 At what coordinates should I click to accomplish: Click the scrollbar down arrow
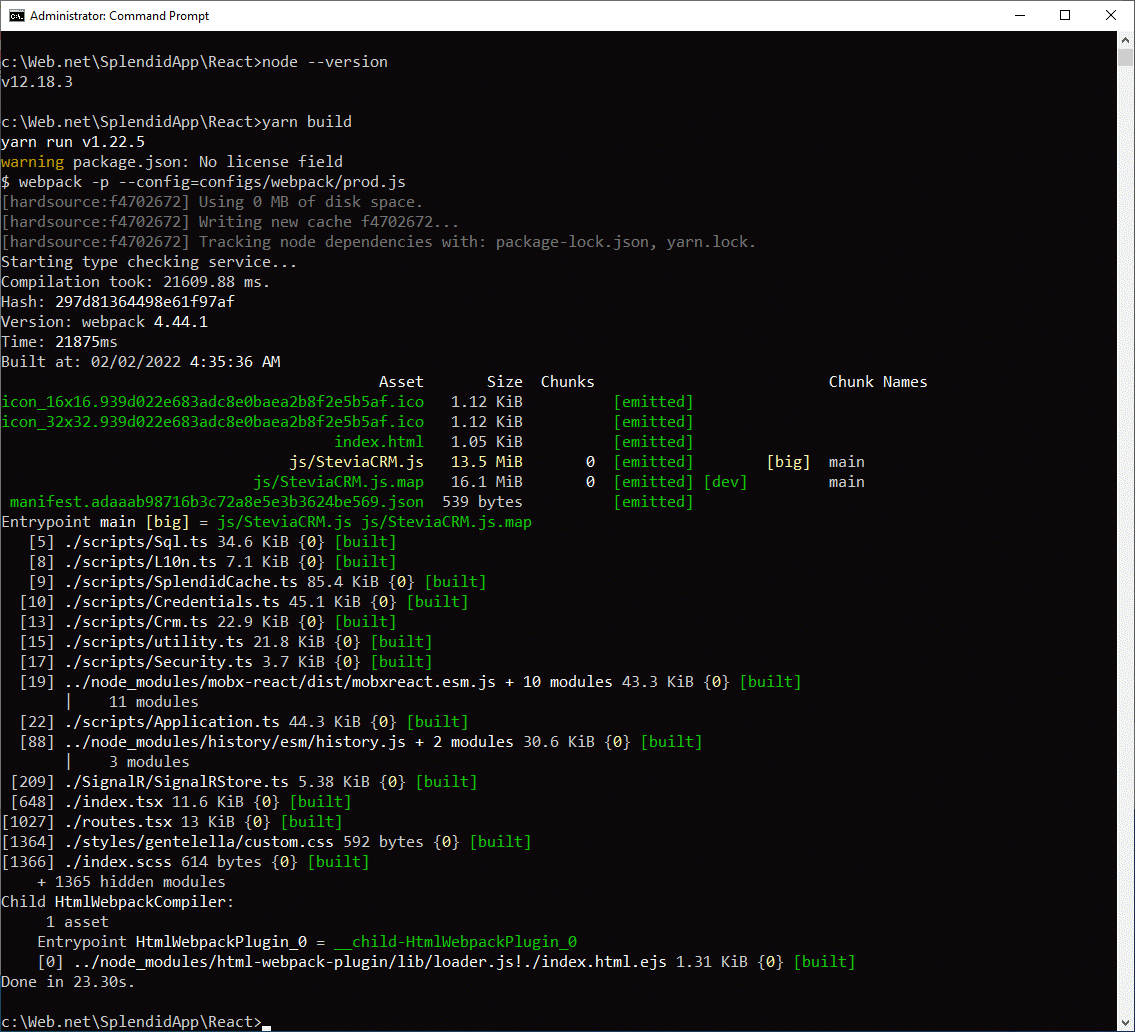tap(1125, 1022)
